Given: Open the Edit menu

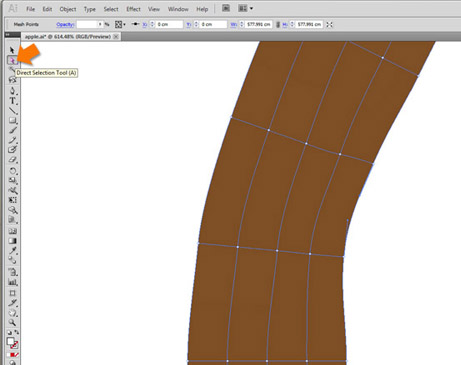Looking at the screenshot, I should coord(47,9).
